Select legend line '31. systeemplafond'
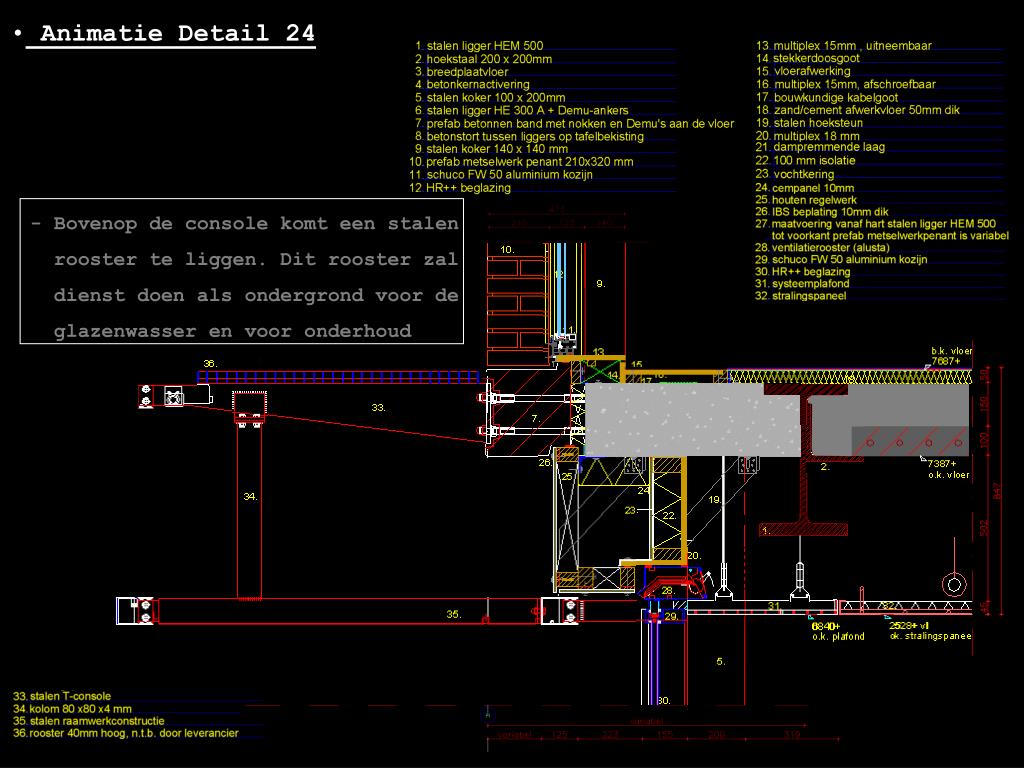The image size is (1024, 768). 803,283
